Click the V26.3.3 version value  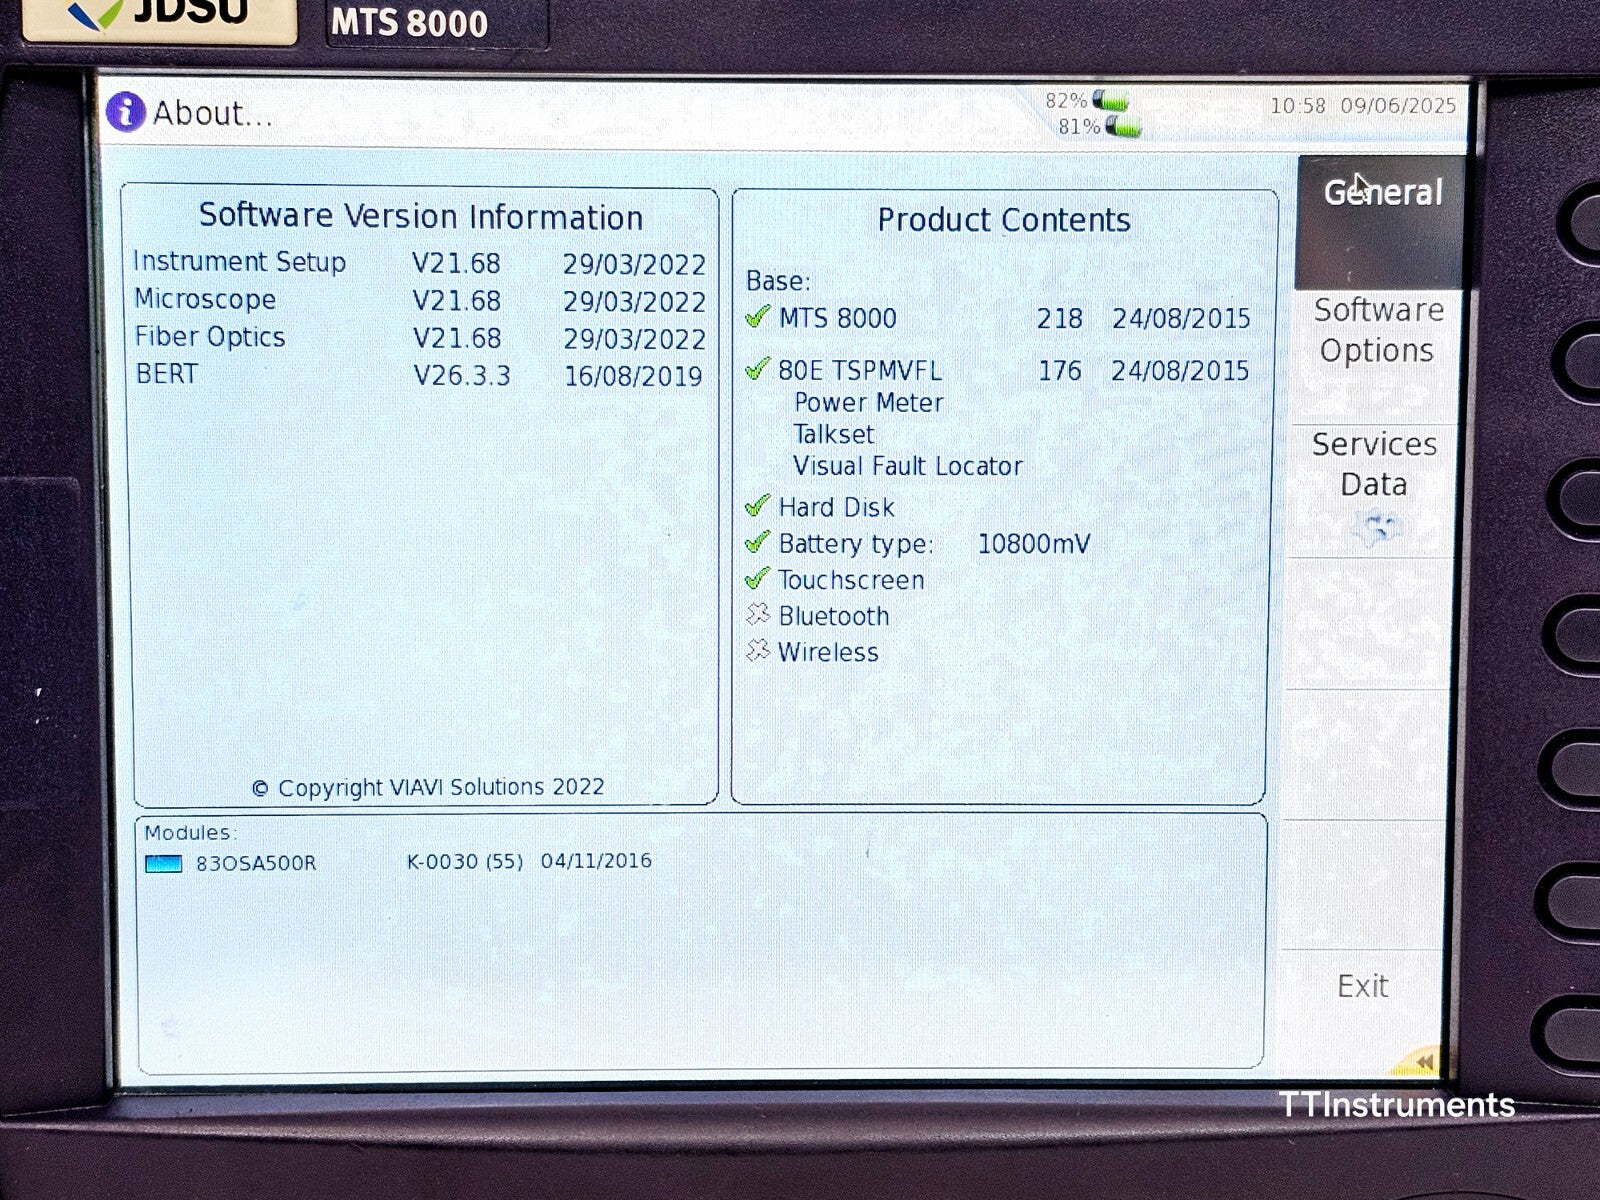tap(462, 376)
